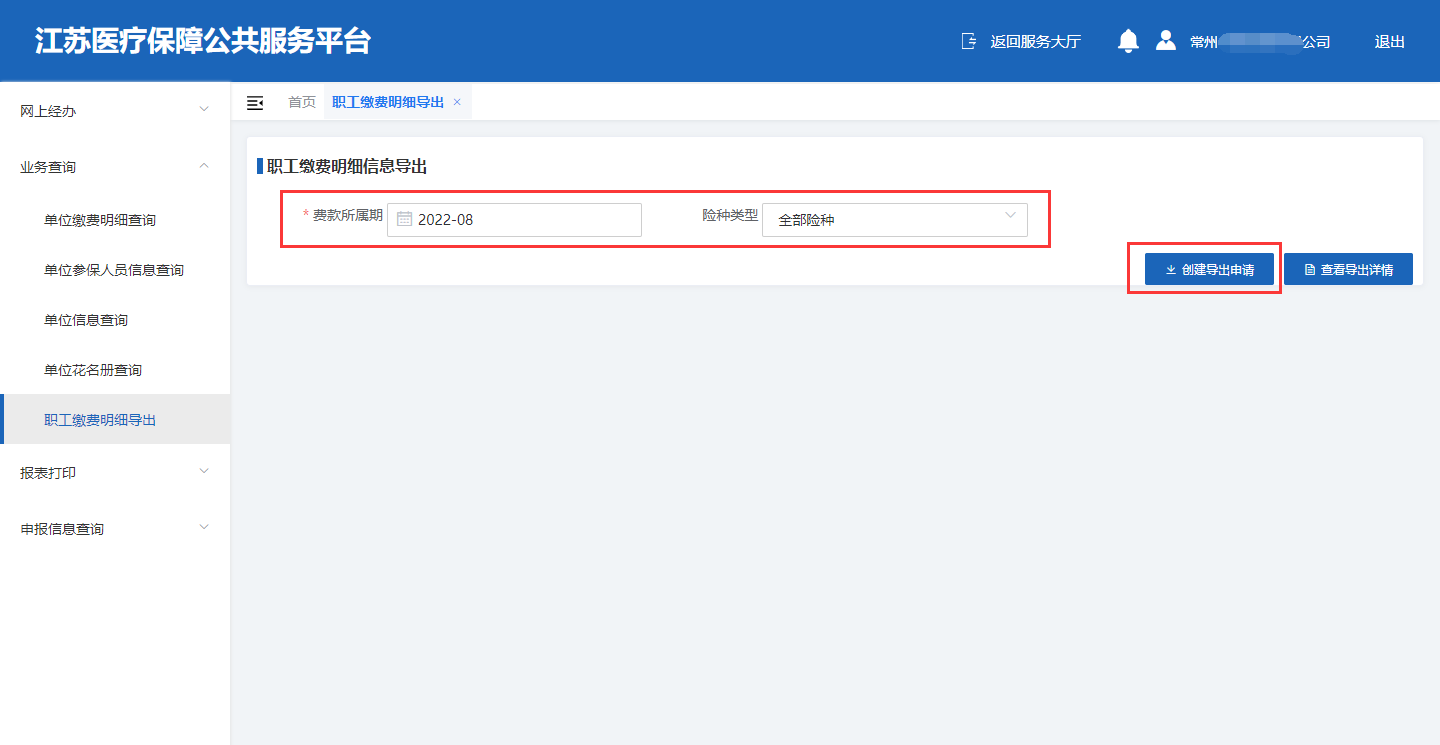The width and height of the screenshot is (1440, 745).
Task: Open 单位参保人员信息查询 in sidebar
Action: 114,270
